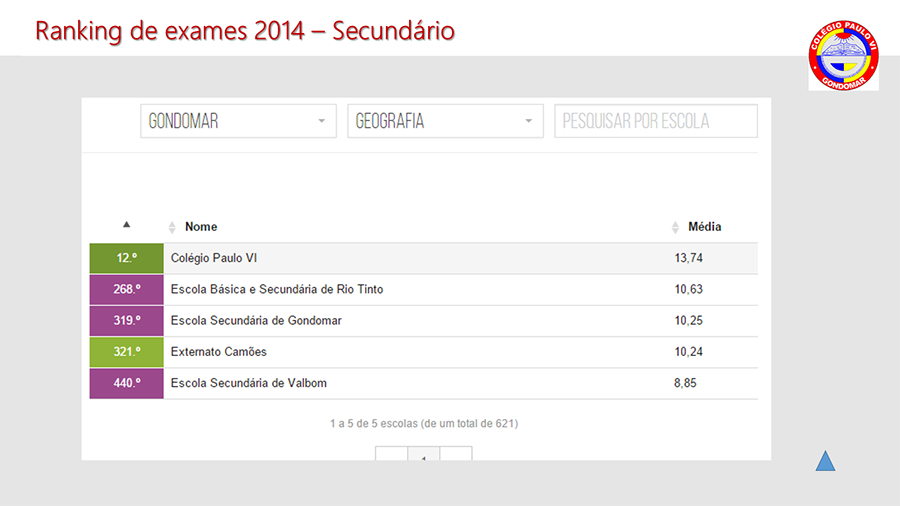Image resolution: width=900 pixels, height=506 pixels.
Task: Click the Colégio Paulo VI logo
Action: click(x=843, y=56)
